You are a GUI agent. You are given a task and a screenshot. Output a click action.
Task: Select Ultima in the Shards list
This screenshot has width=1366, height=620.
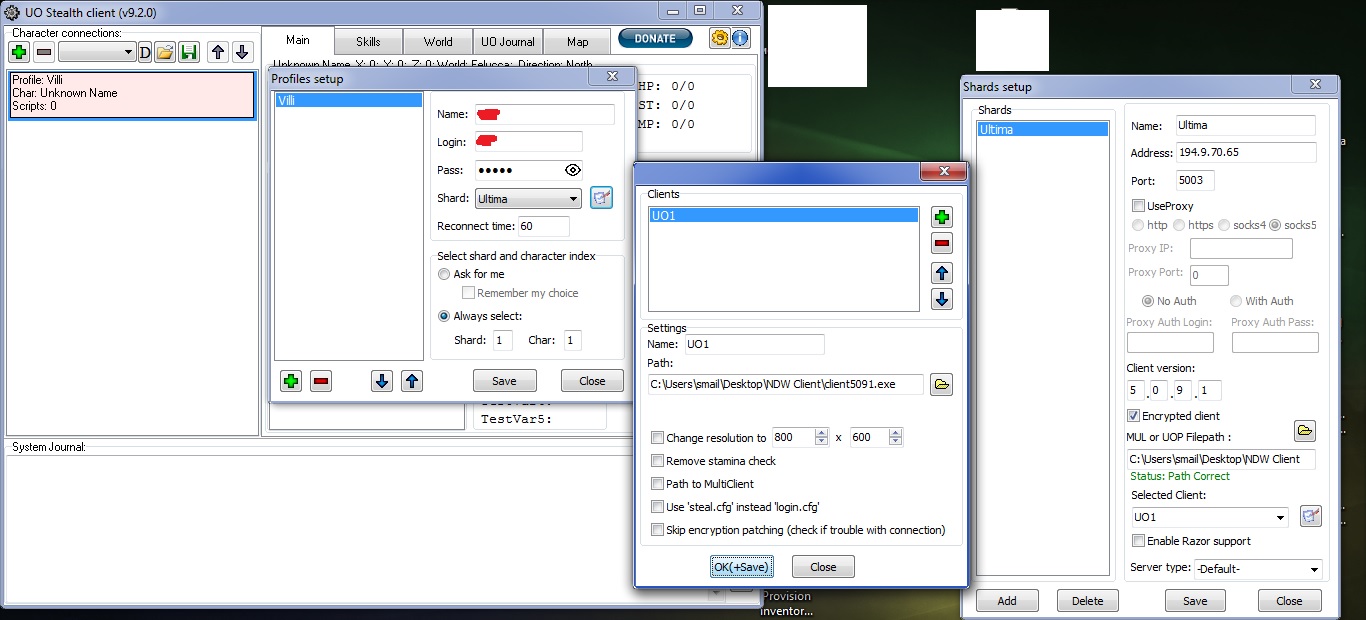click(x=1043, y=130)
